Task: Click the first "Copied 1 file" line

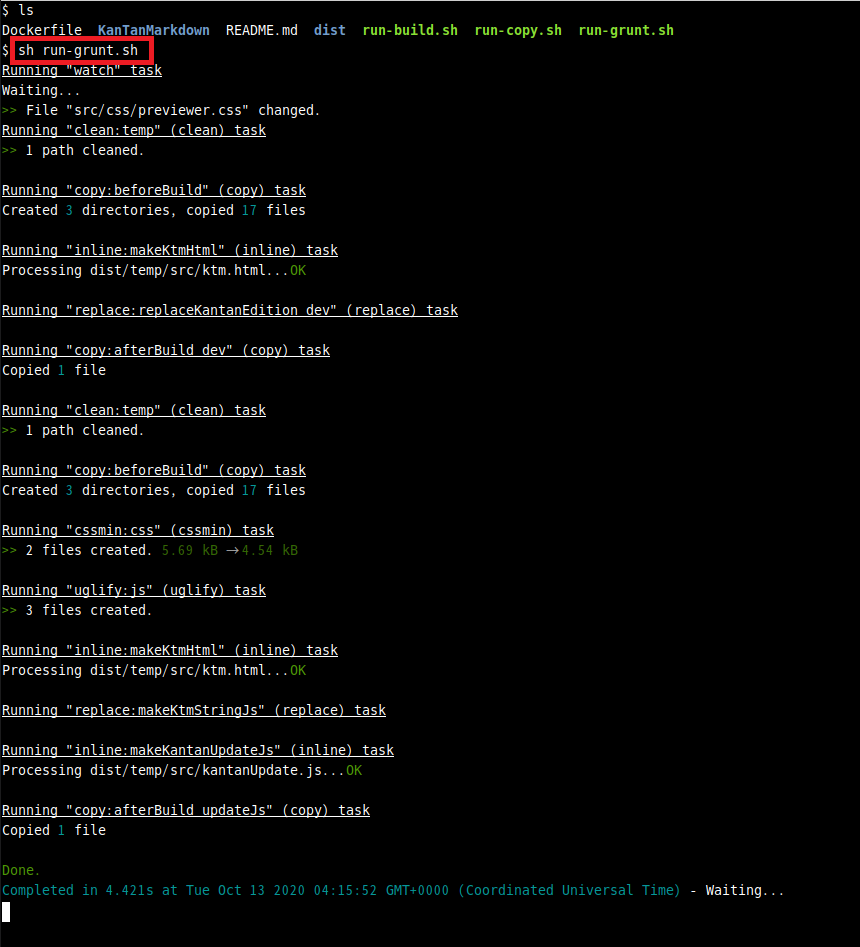Action: tap(54, 370)
